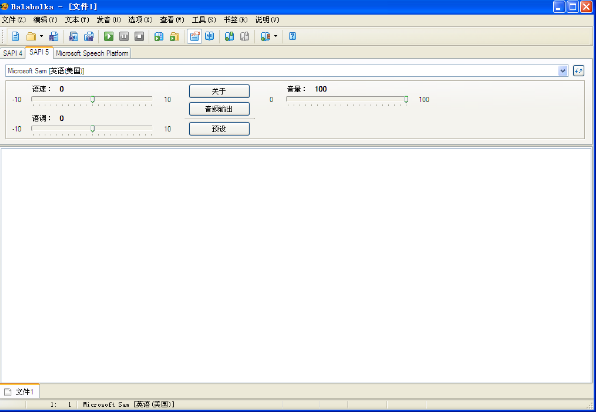Open the 发音 menu
Image resolution: width=601 pixels, height=417 pixels.
(x=109, y=20)
